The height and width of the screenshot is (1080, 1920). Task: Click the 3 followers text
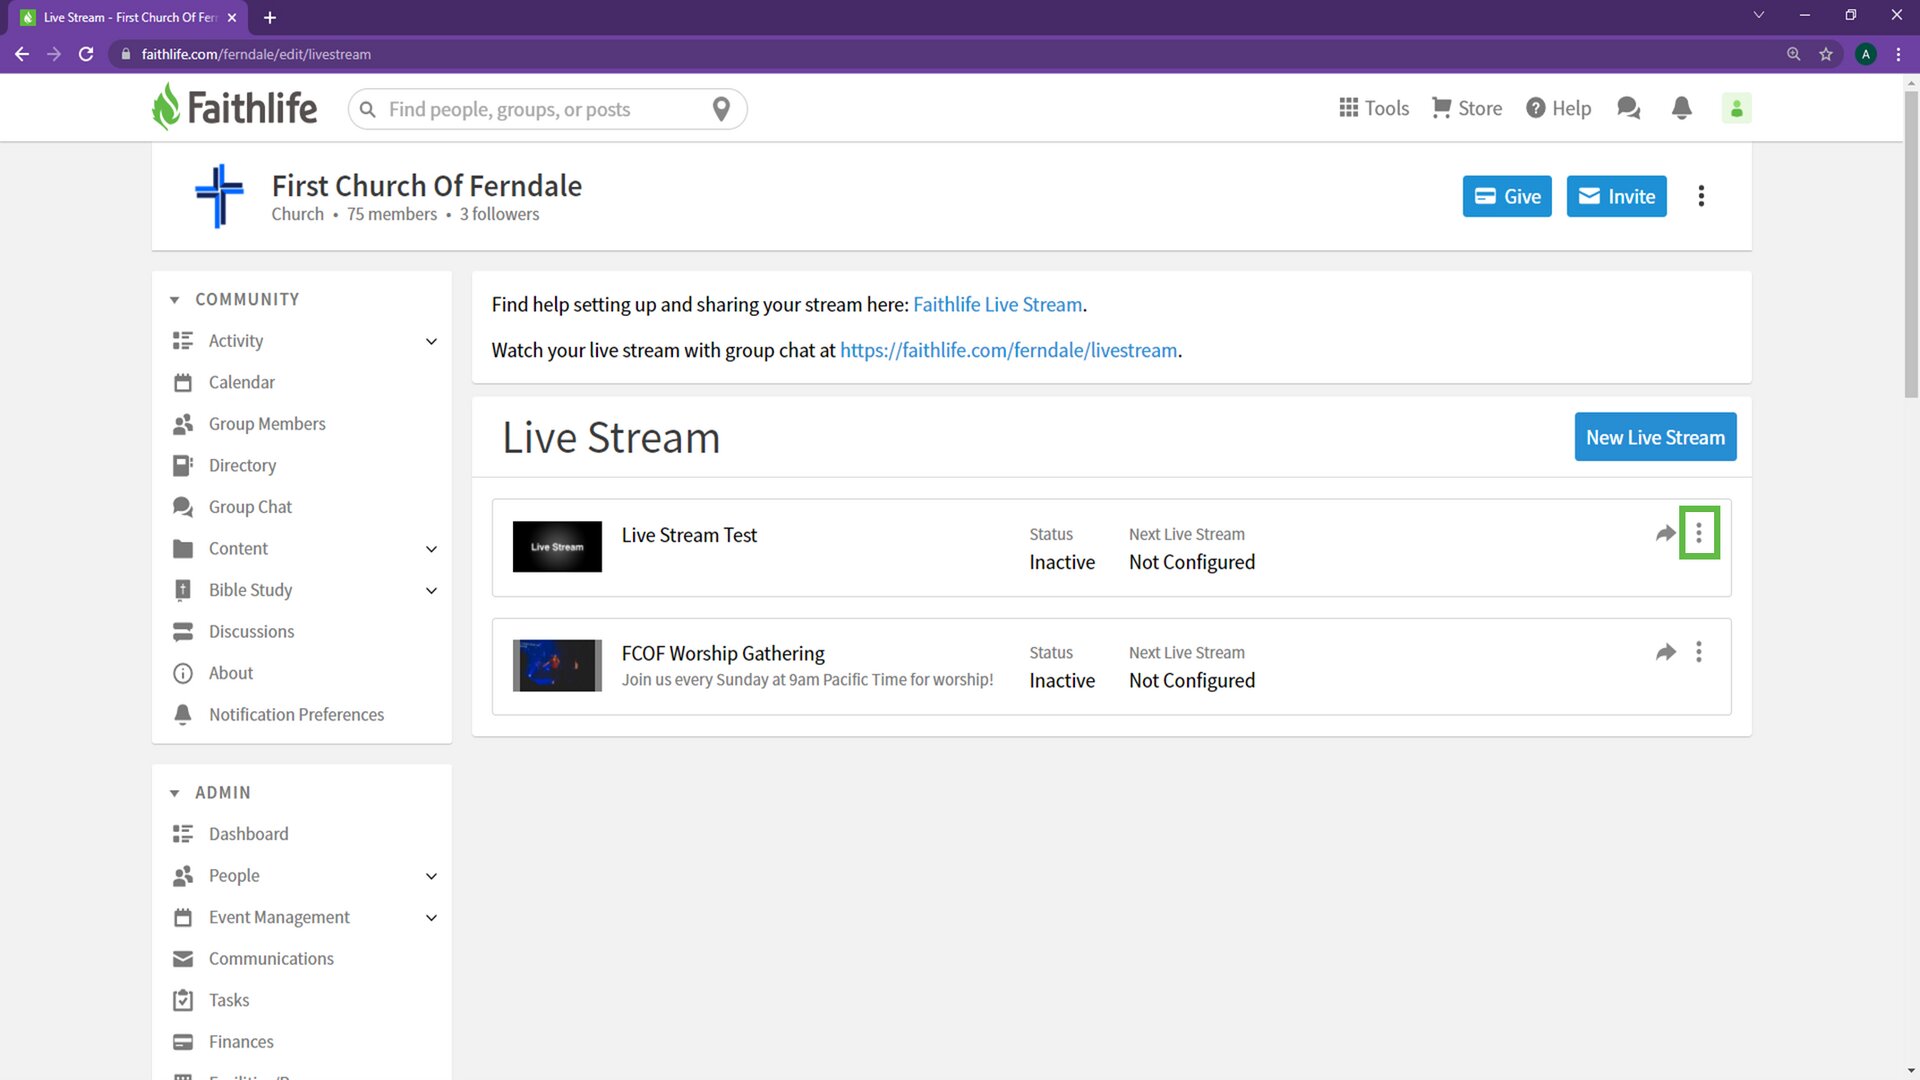[x=499, y=214]
